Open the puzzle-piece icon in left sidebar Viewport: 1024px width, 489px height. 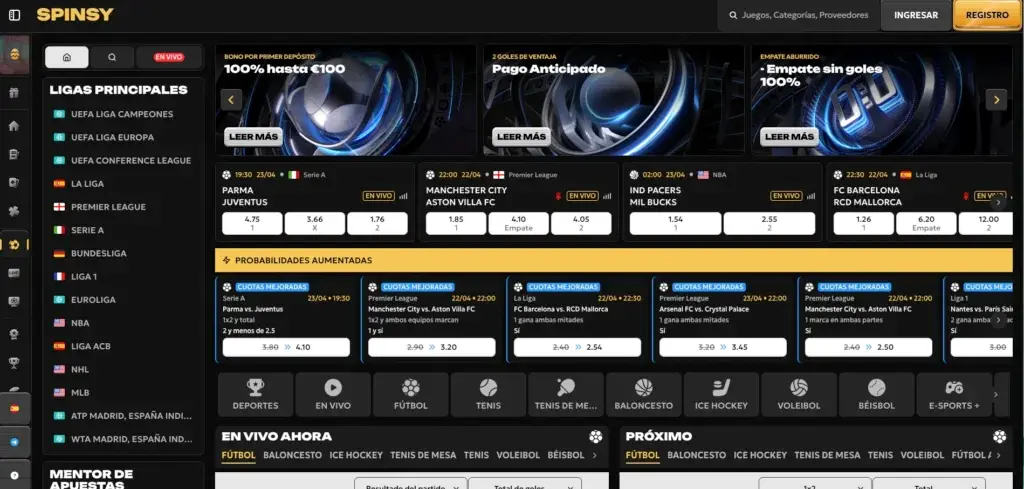pyautogui.click(x=14, y=211)
